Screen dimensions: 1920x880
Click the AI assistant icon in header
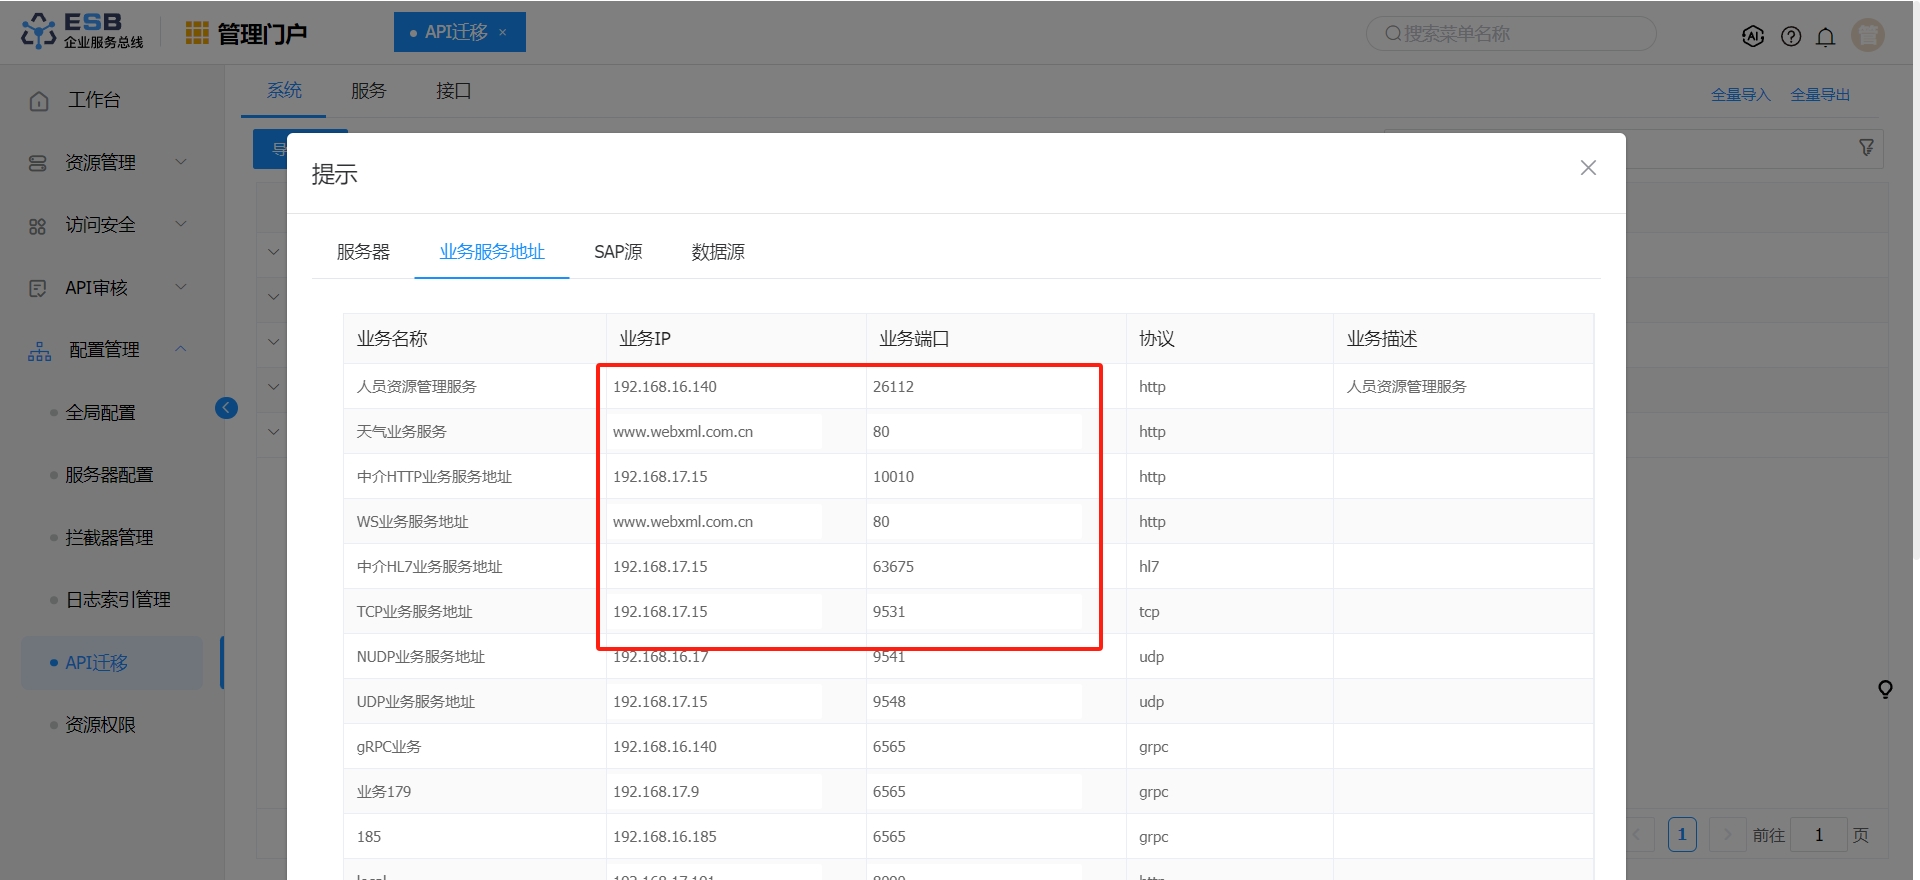(x=1752, y=36)
